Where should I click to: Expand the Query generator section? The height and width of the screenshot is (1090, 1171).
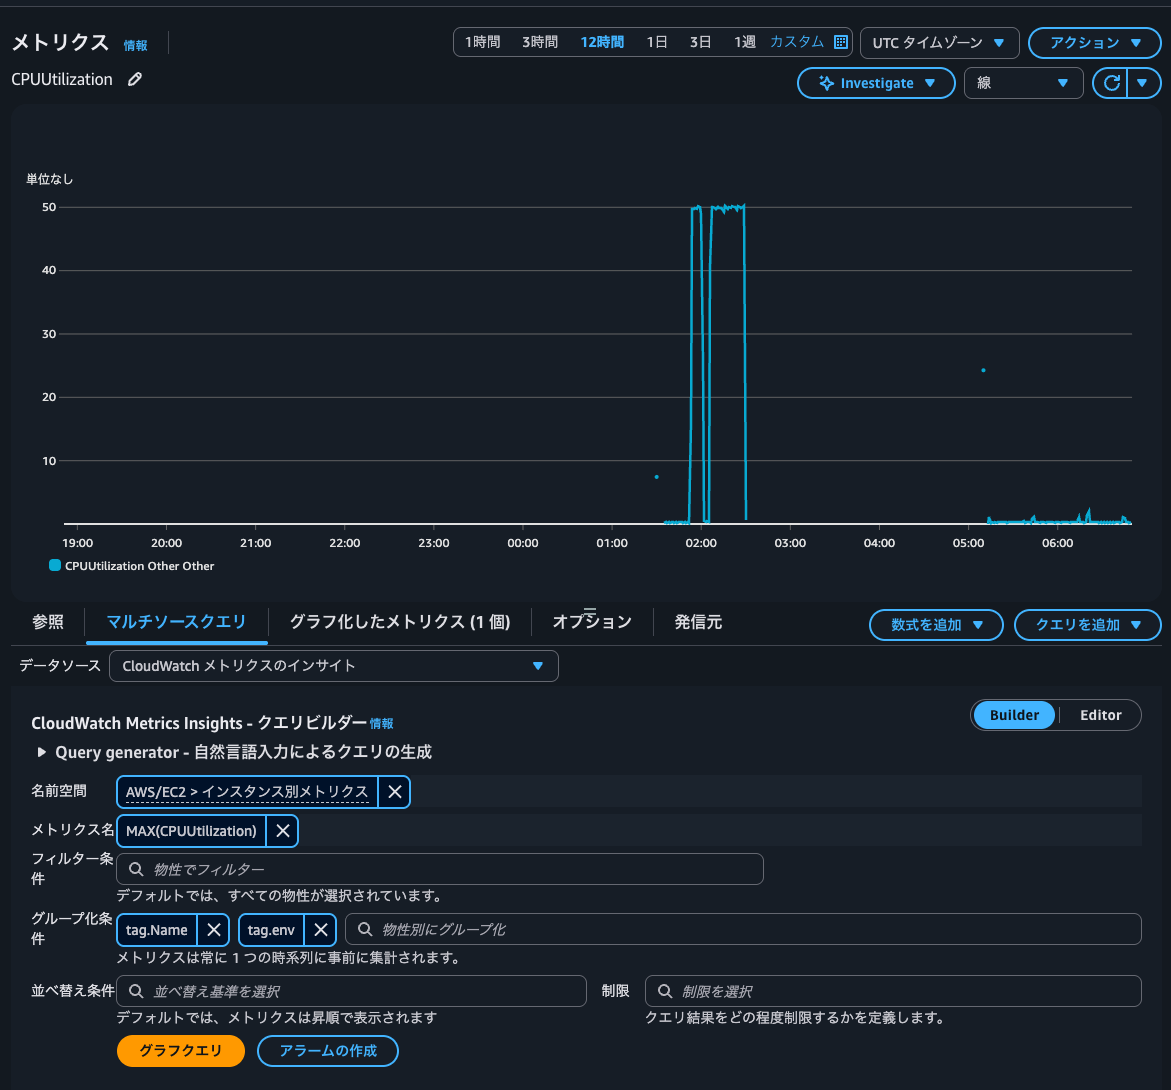tap(42, 752)
